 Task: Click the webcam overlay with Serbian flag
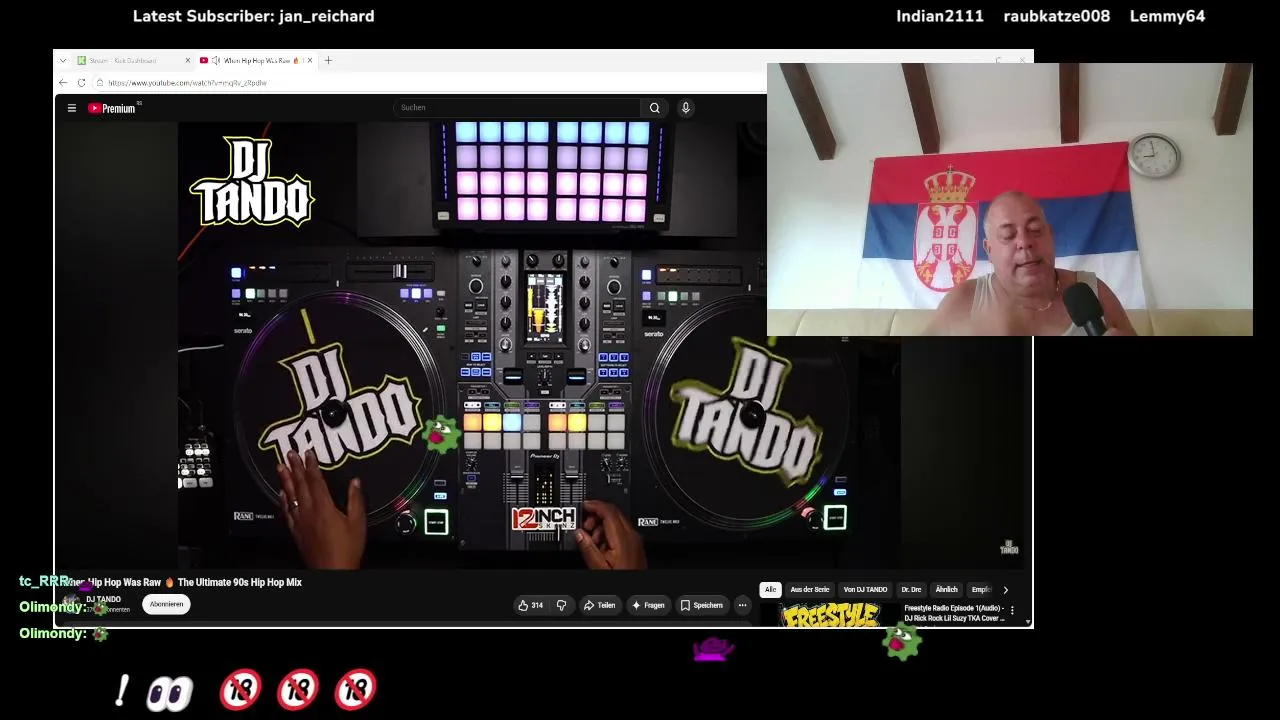coord(1010,200)
